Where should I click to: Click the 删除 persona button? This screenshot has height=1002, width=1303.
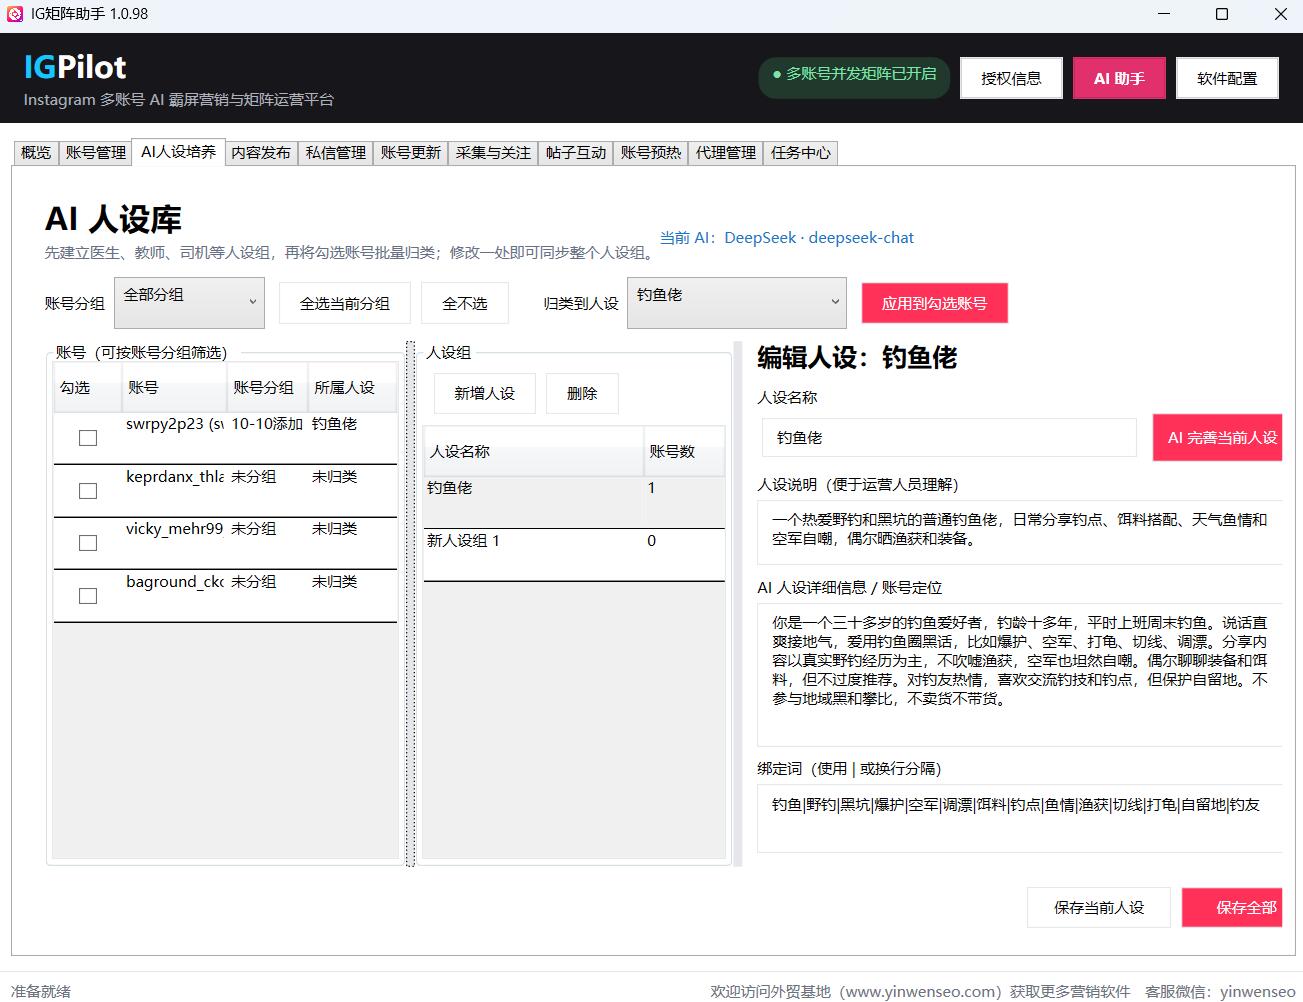[x=582, y=393]
